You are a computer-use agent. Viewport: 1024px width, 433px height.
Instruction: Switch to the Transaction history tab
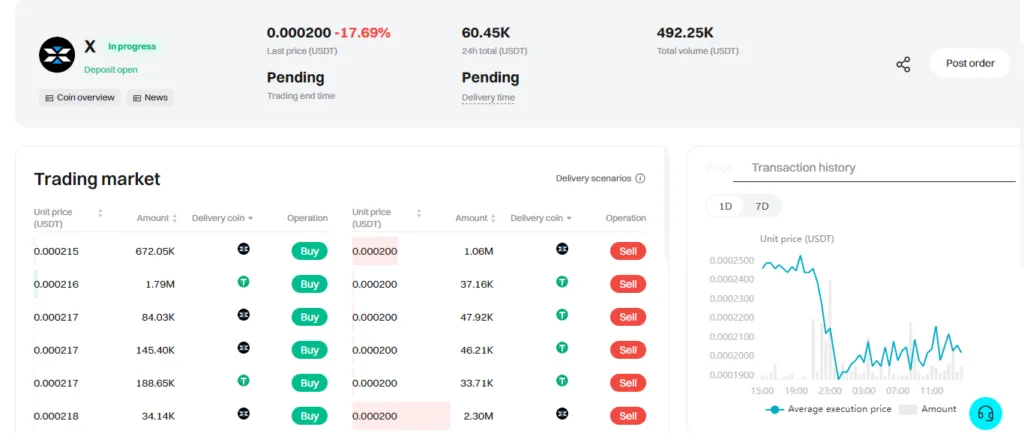tap(803, 168)
